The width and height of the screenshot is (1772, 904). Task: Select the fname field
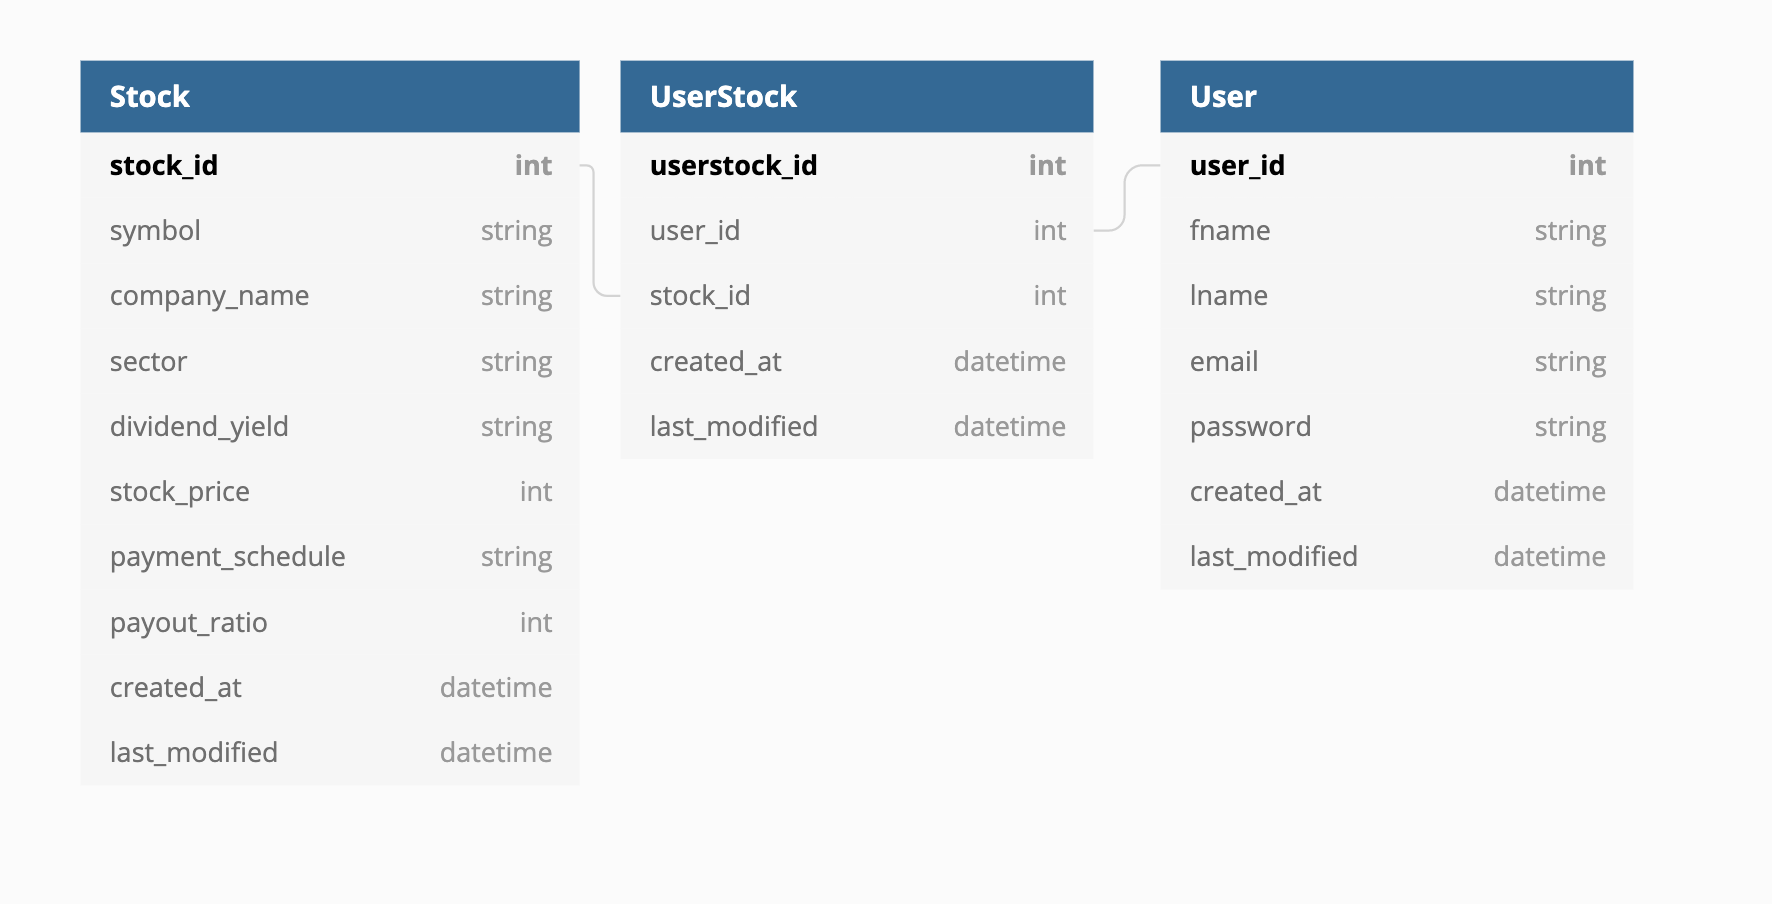coord(1230,231)
